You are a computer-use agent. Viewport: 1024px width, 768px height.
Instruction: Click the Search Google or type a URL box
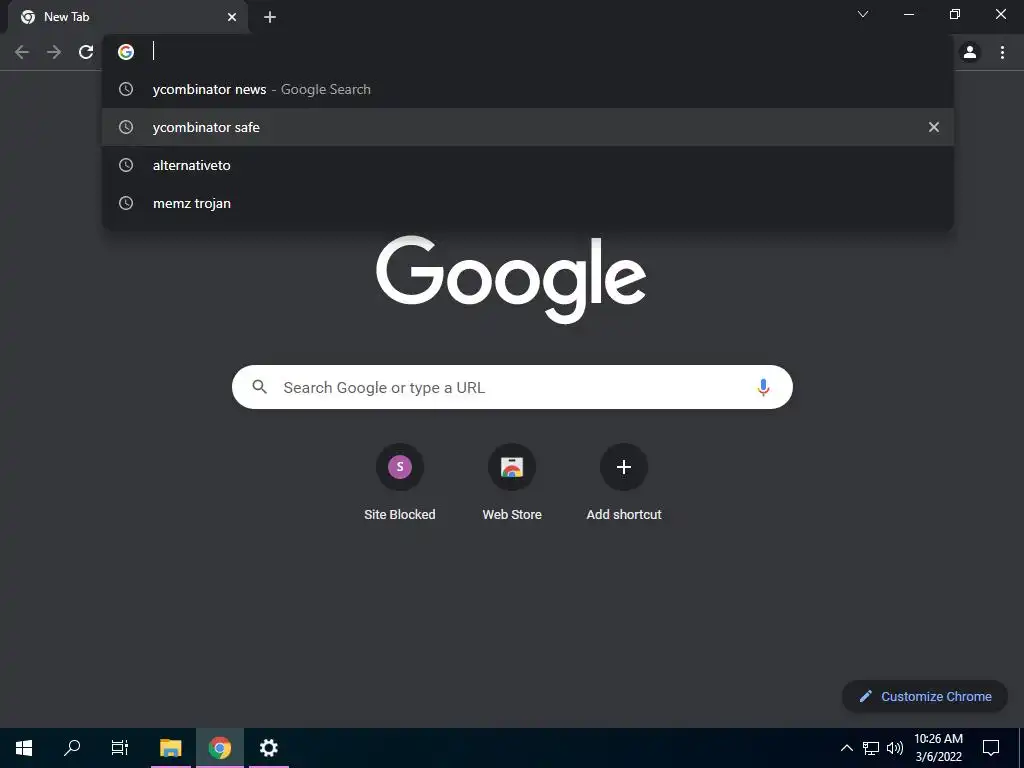coord(512,387)
